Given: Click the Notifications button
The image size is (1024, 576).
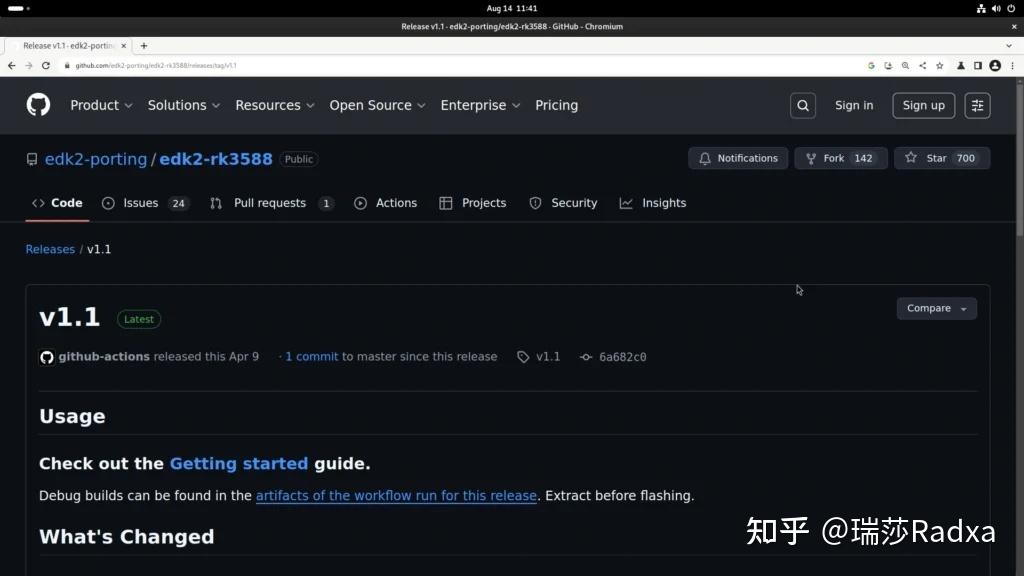Looking at the screenshot, I should (738, 158).
